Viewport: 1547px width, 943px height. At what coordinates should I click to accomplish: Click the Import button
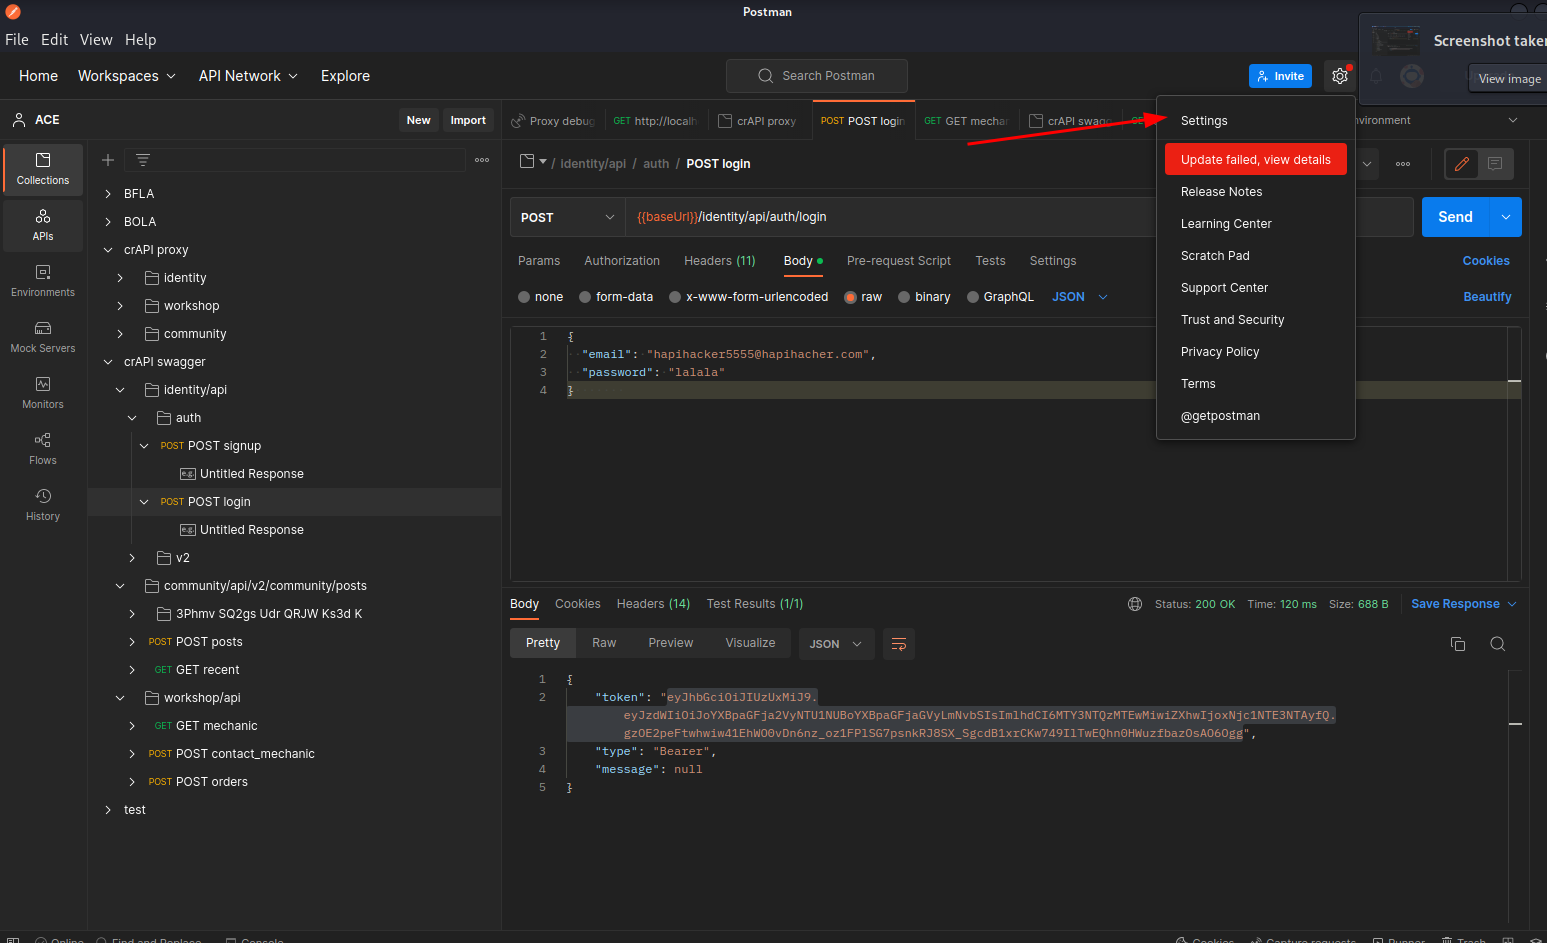point(468,120)
